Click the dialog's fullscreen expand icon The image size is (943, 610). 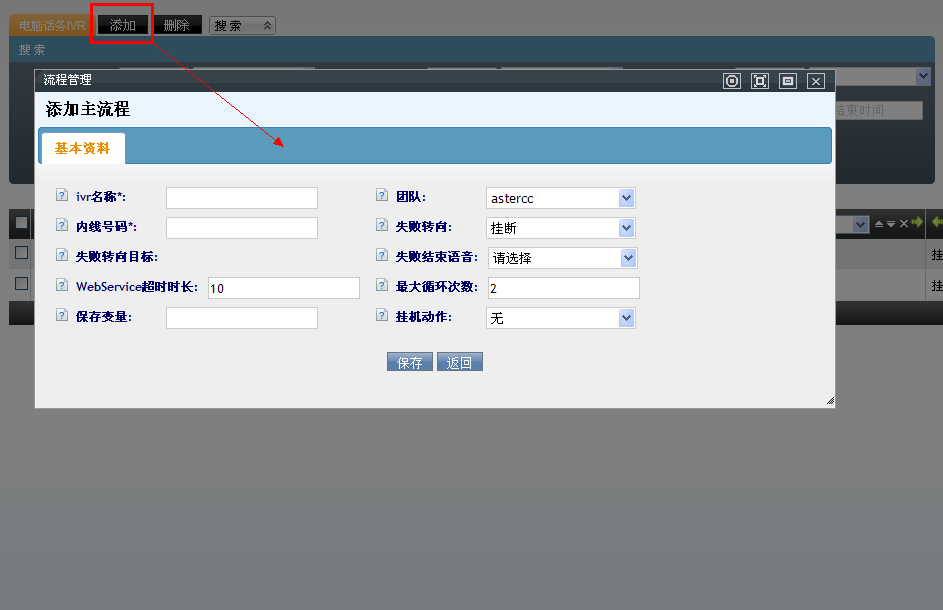coord(760,81)
